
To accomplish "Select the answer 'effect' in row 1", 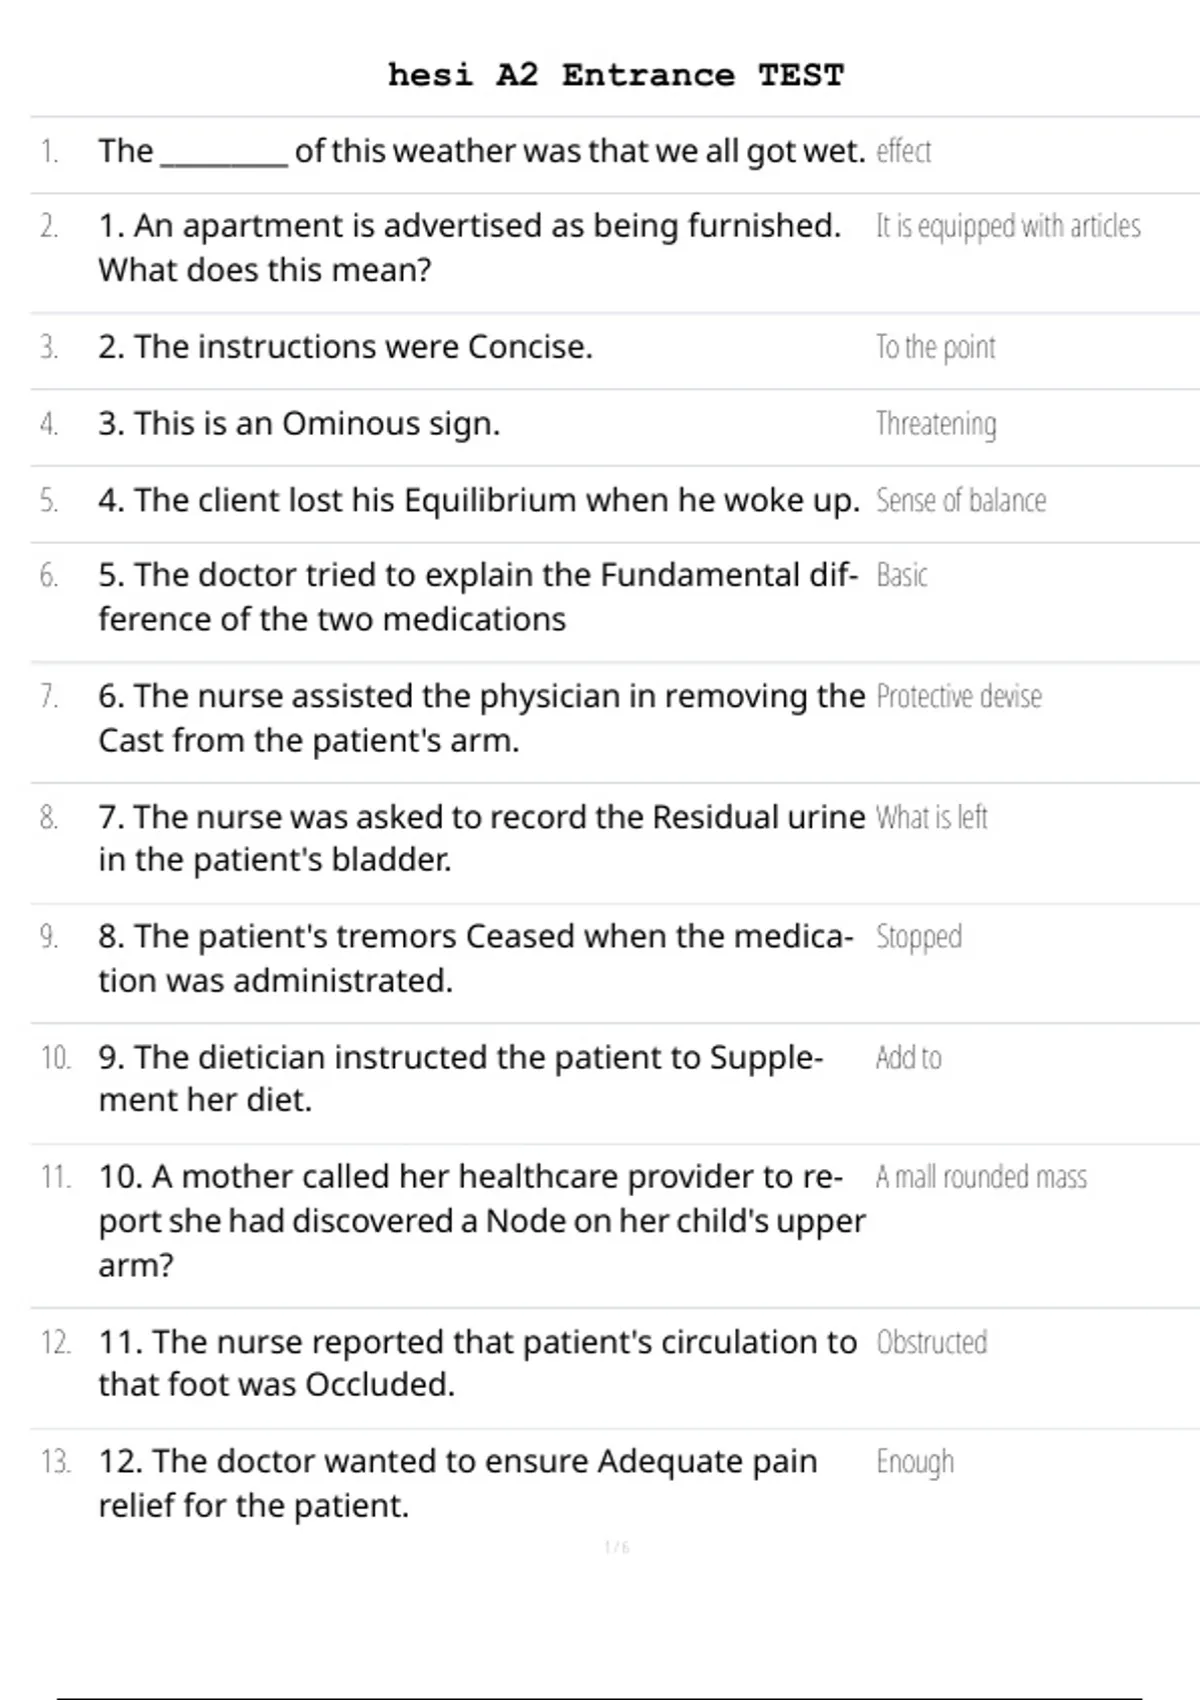I will click(903, 151).
